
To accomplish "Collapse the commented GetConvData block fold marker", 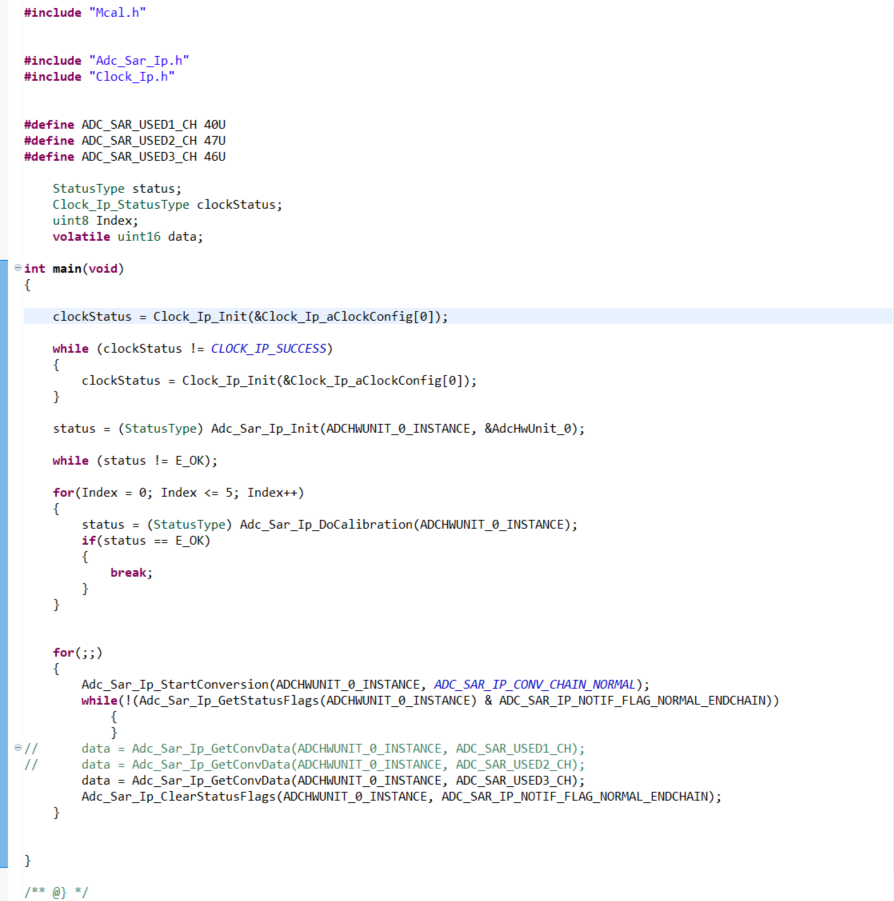I will (16, 748).
